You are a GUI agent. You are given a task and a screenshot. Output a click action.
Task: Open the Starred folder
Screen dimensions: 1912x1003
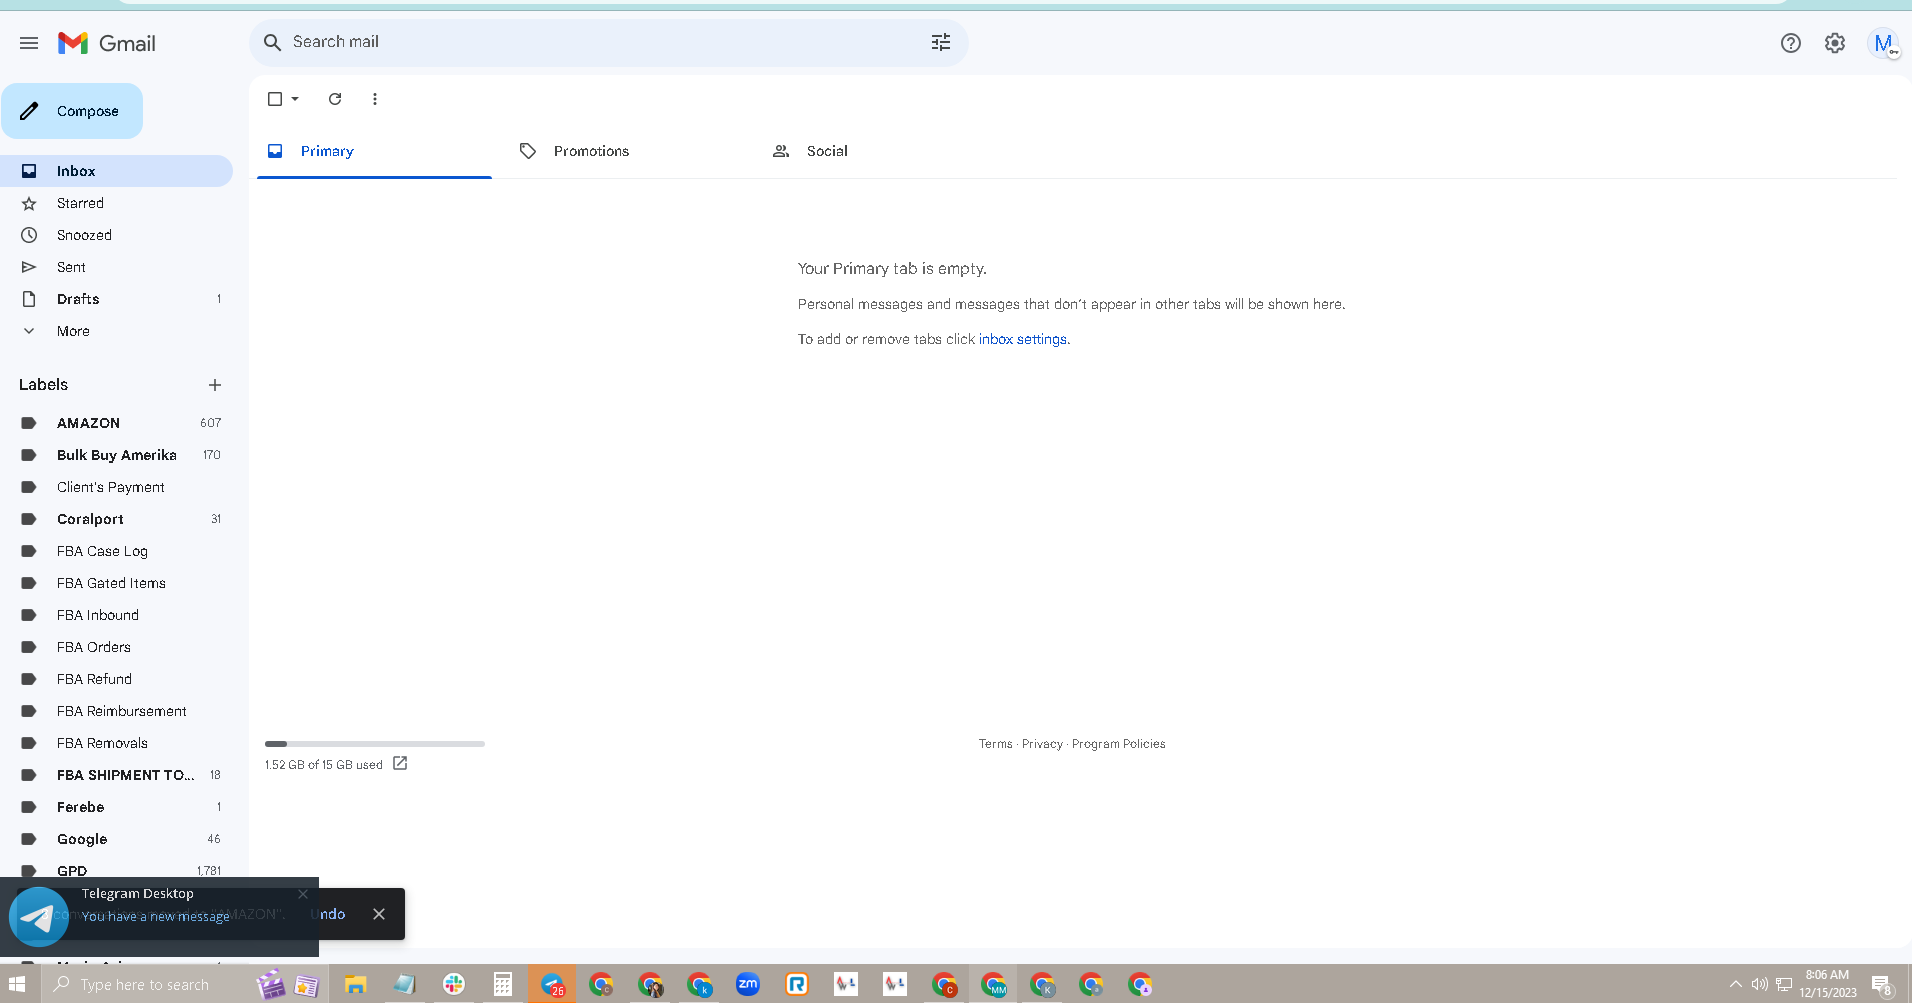(x=116, y=203)
